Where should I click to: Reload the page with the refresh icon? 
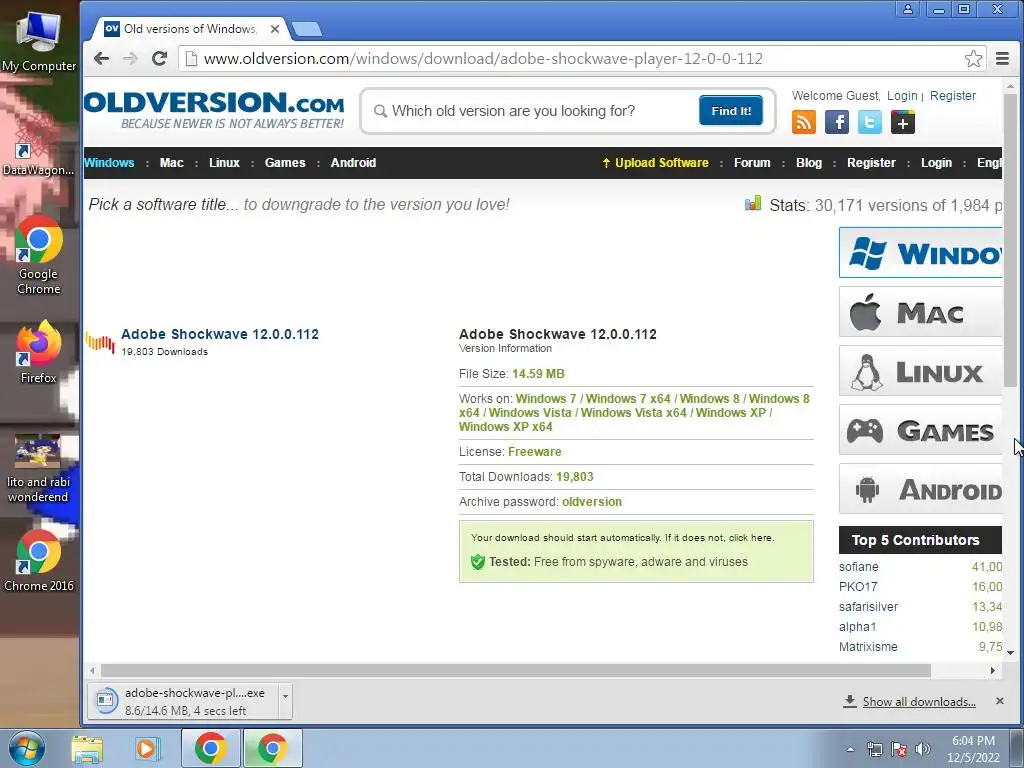point(159,59)
